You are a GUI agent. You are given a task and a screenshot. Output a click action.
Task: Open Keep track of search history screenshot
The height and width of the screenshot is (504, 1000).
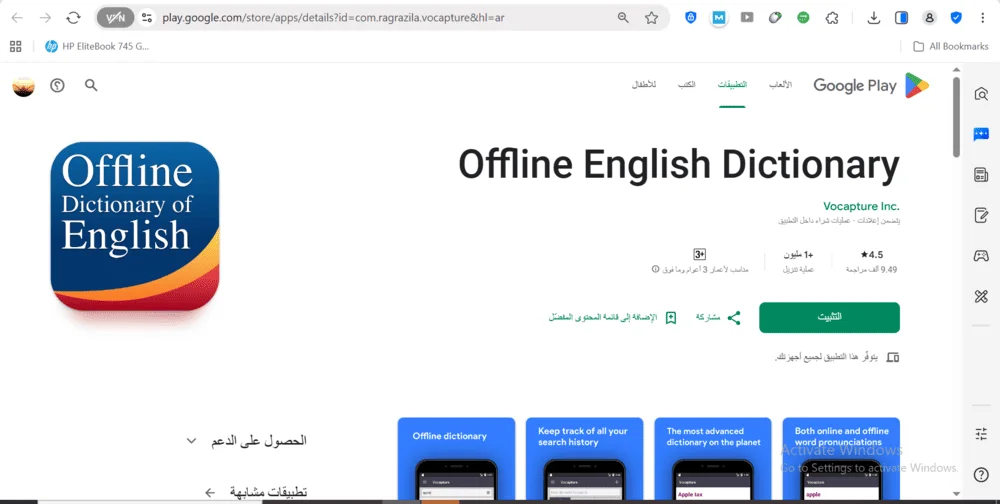point(584,458)
